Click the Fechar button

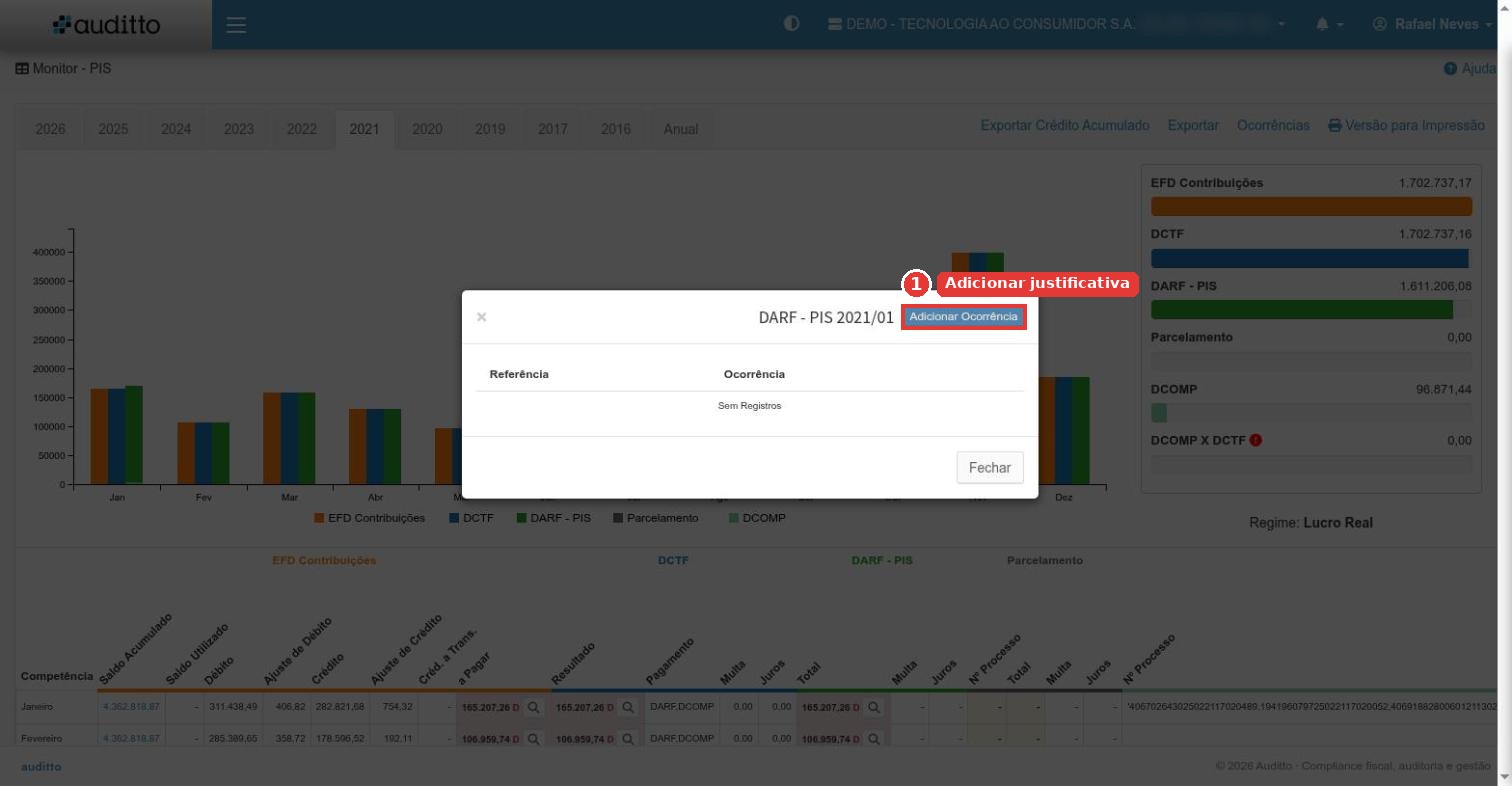pos(990,467)
